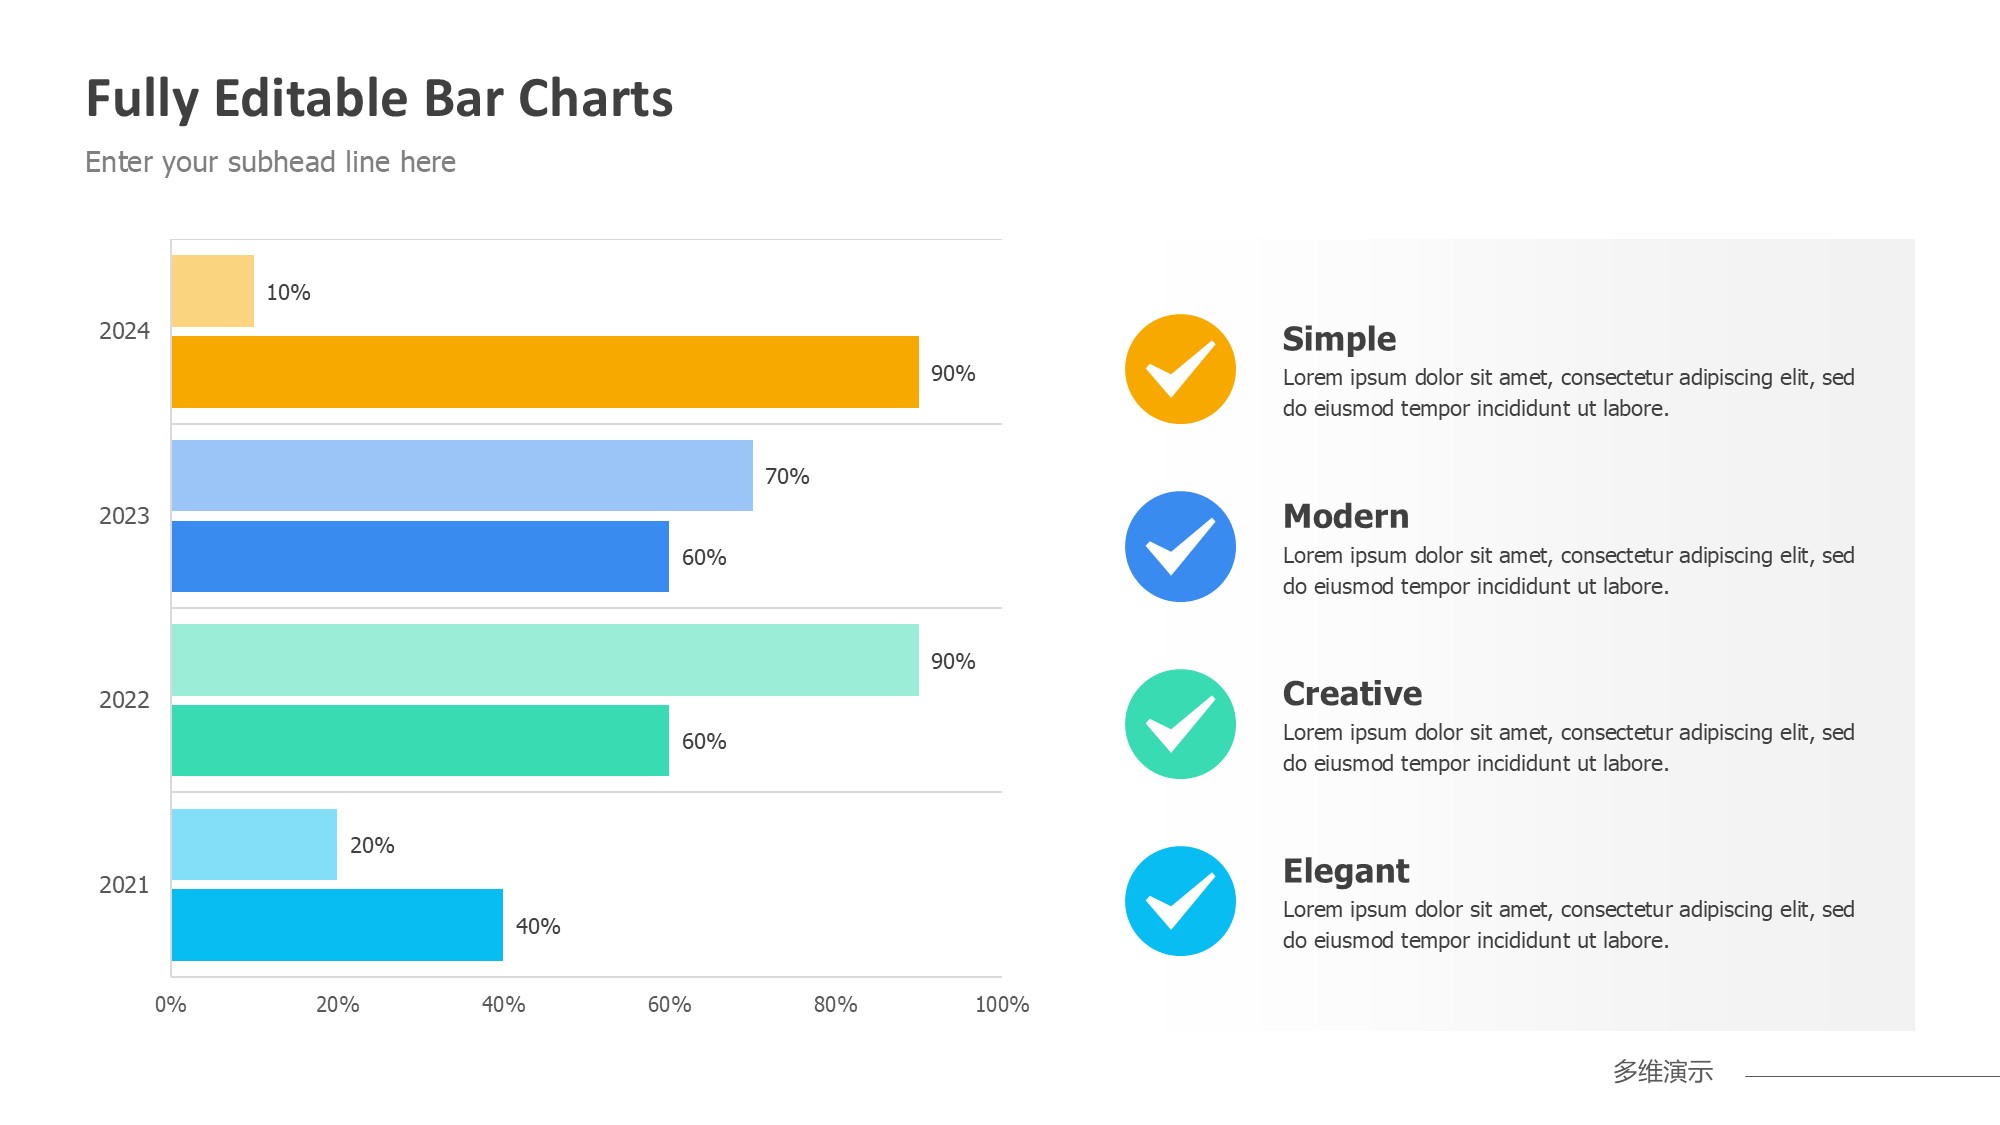Select the 2024 light yellow 10% bar
This screenshot has width=2000, height=1125.
213,291
